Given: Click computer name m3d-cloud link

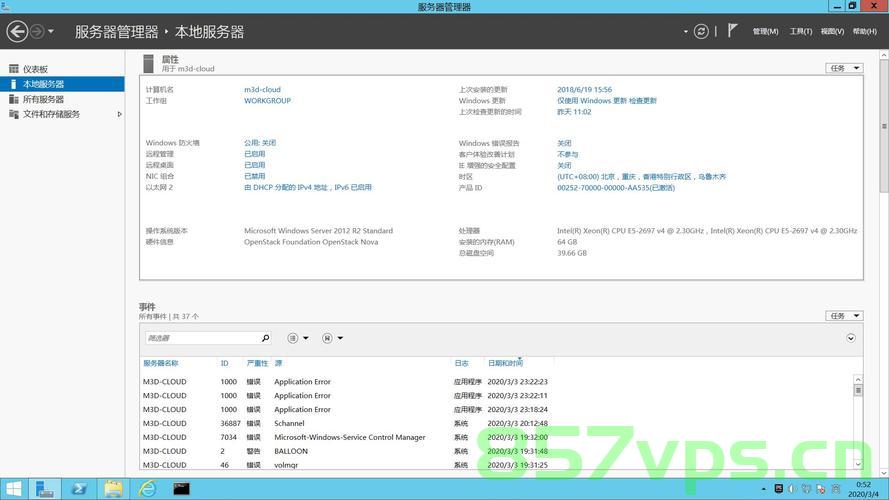Looking at the screenshot, I should click(x=262, y=90).
